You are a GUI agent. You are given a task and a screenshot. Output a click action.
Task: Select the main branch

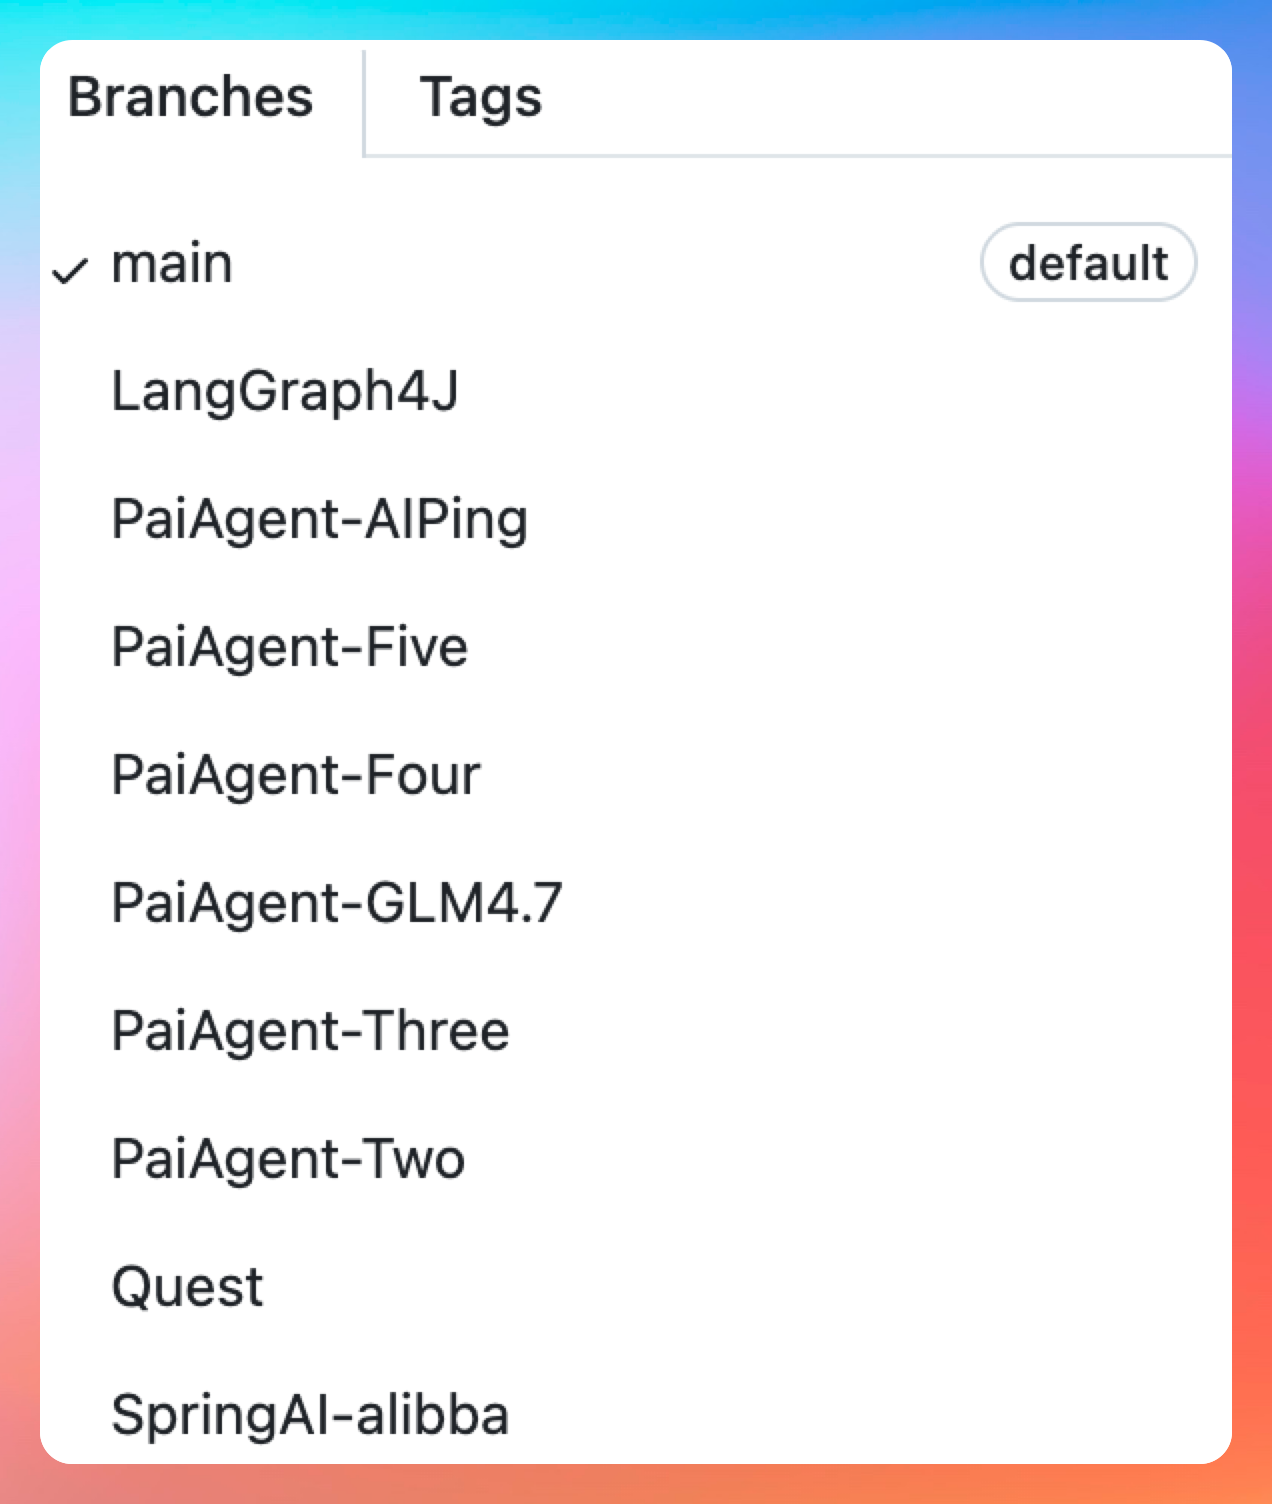[x=172, y=264]
